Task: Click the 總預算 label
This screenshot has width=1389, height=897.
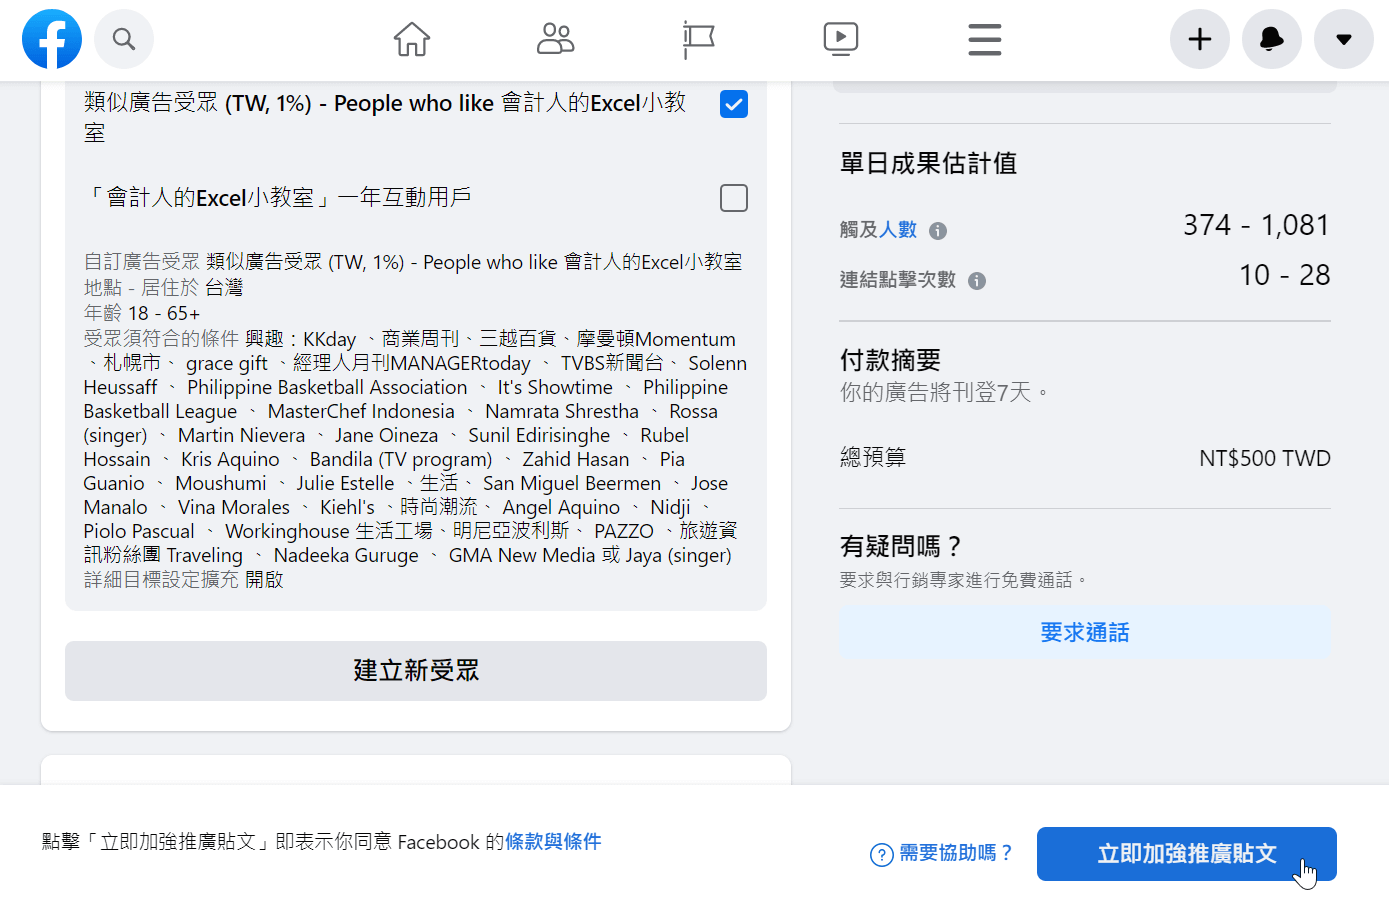Action: [x=873, y=458]
